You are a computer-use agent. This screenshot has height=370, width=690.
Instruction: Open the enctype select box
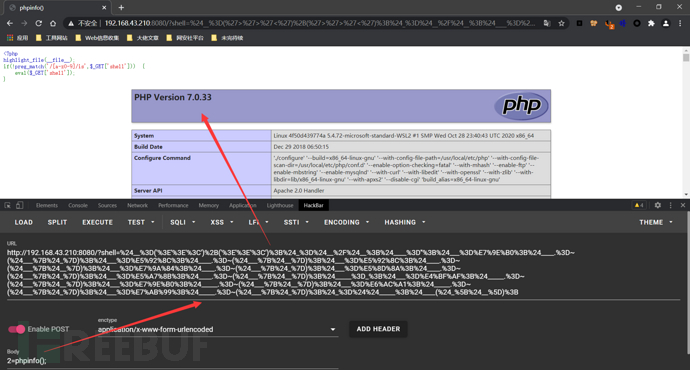[x=217, y=329]
